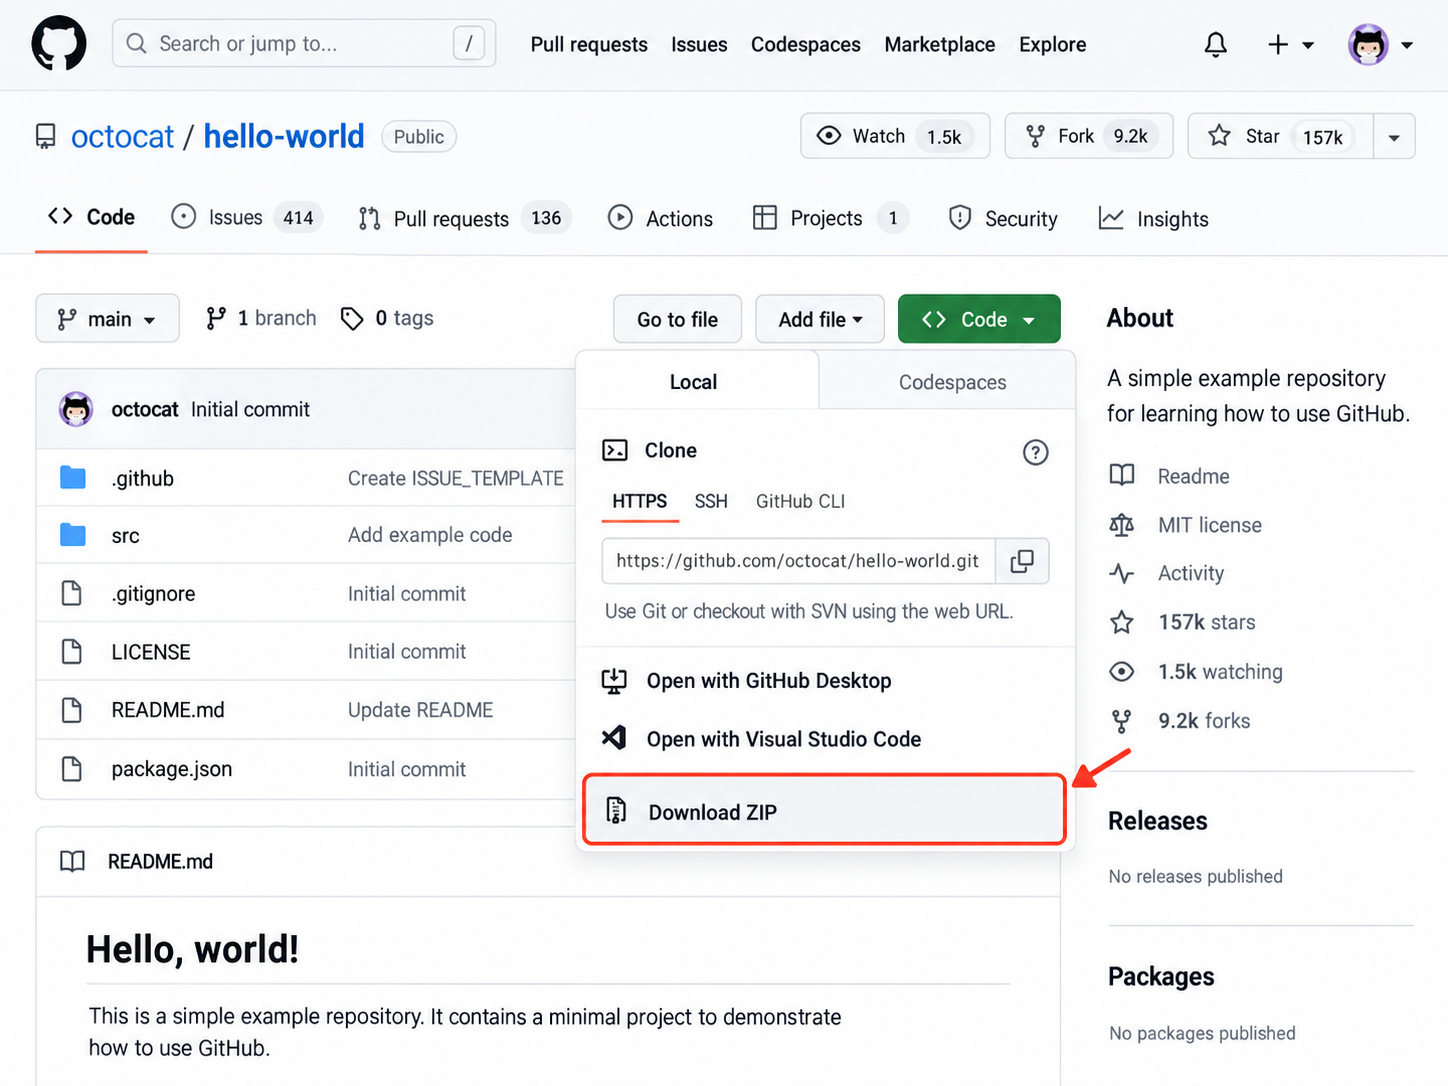The height and width of the screenshot is (1086, 1448).
Task: Click the package.json file icon
Action: 72,769
